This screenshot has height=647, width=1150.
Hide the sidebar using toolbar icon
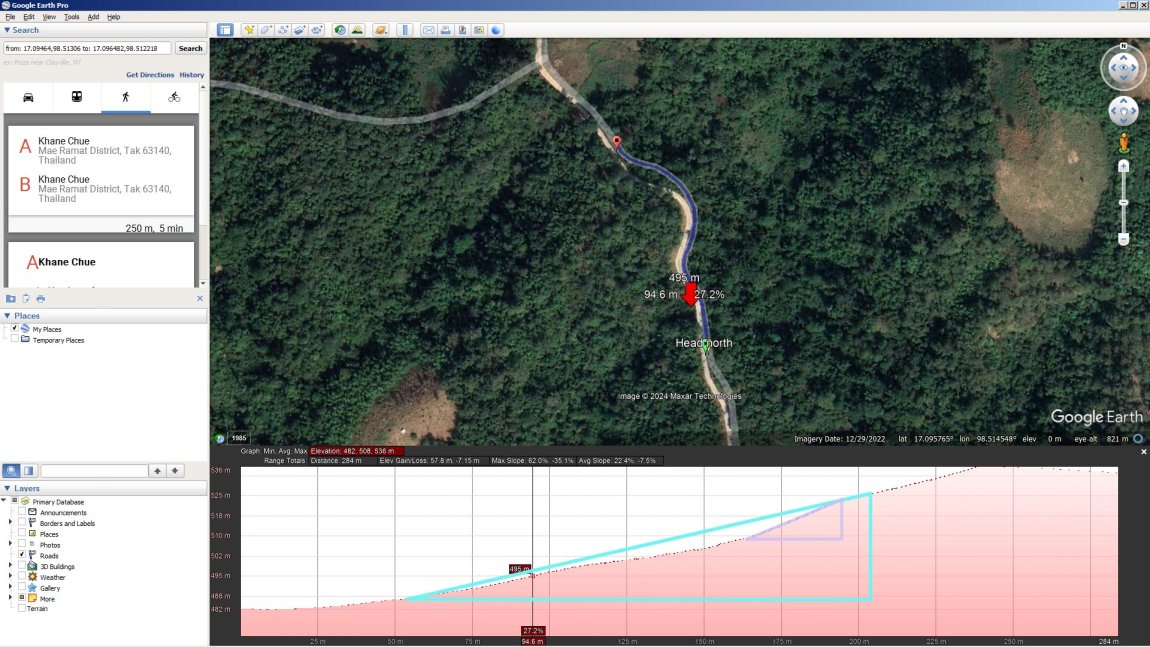[x=225, y=30]
